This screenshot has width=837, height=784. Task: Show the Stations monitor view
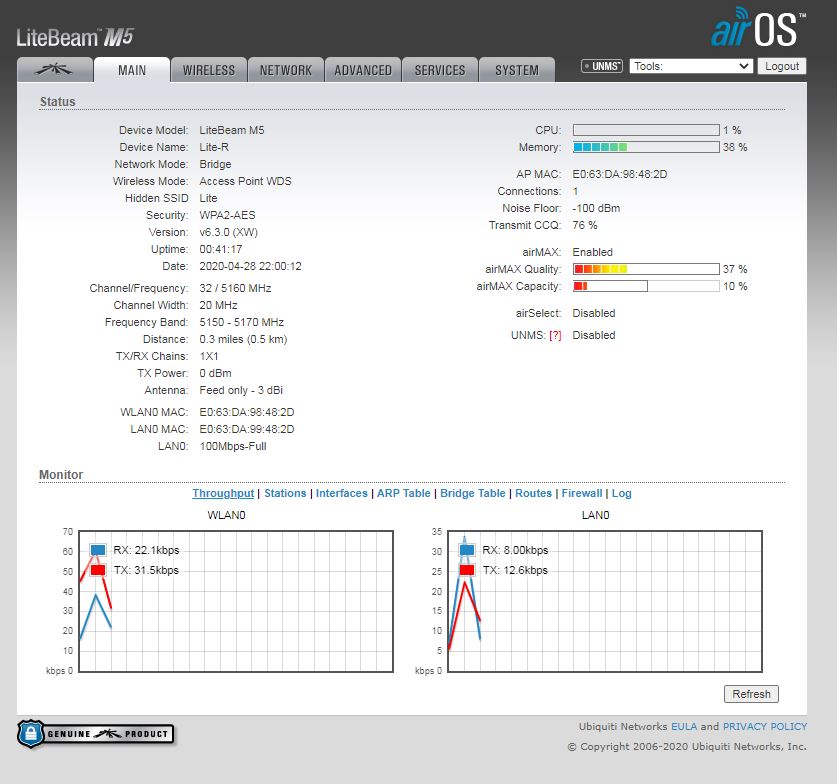click(285, 493)
